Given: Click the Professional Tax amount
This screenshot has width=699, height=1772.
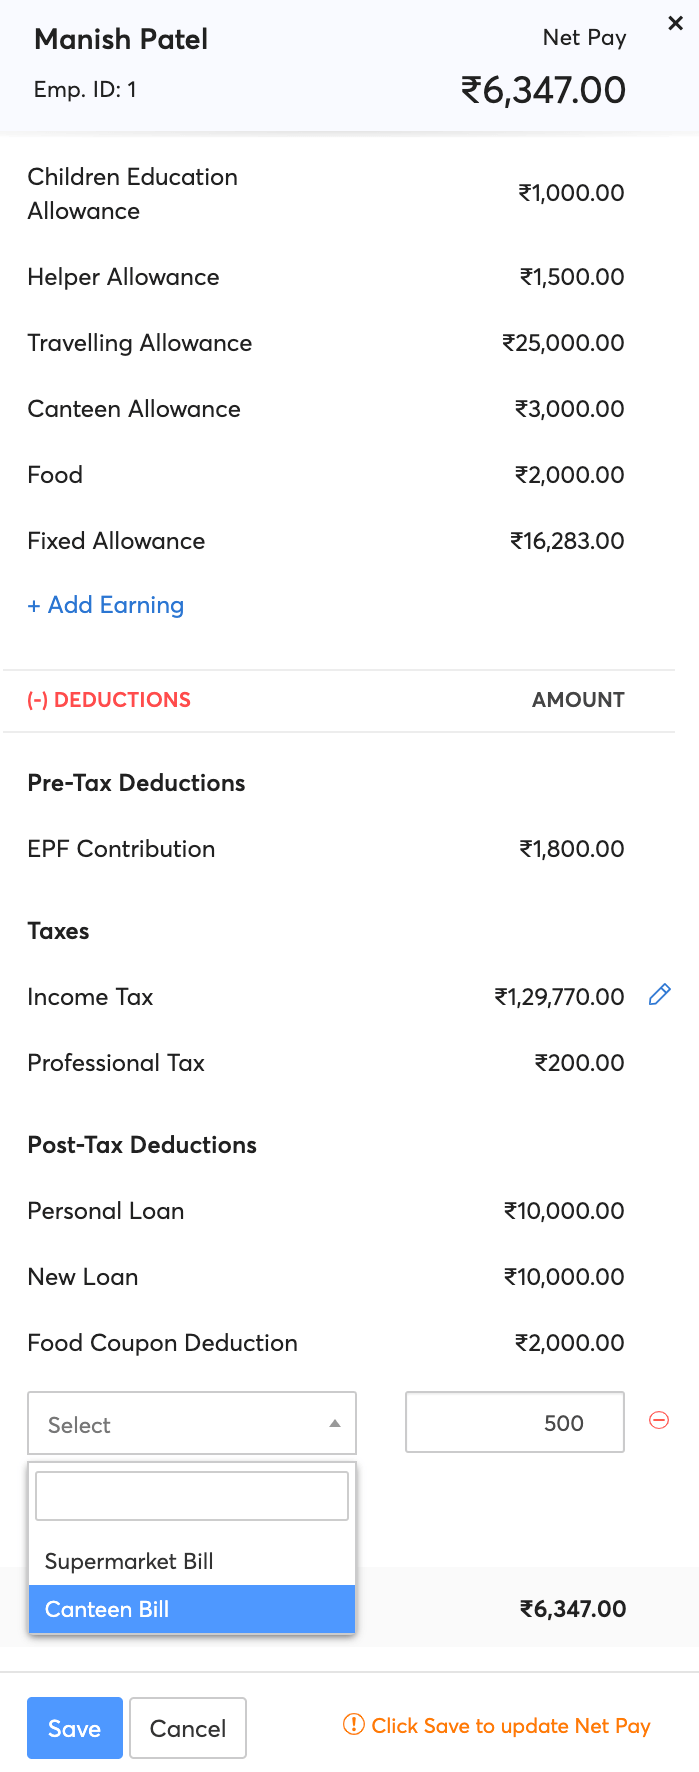Looking at the screenshot, I should click(x=578, y=1062).
